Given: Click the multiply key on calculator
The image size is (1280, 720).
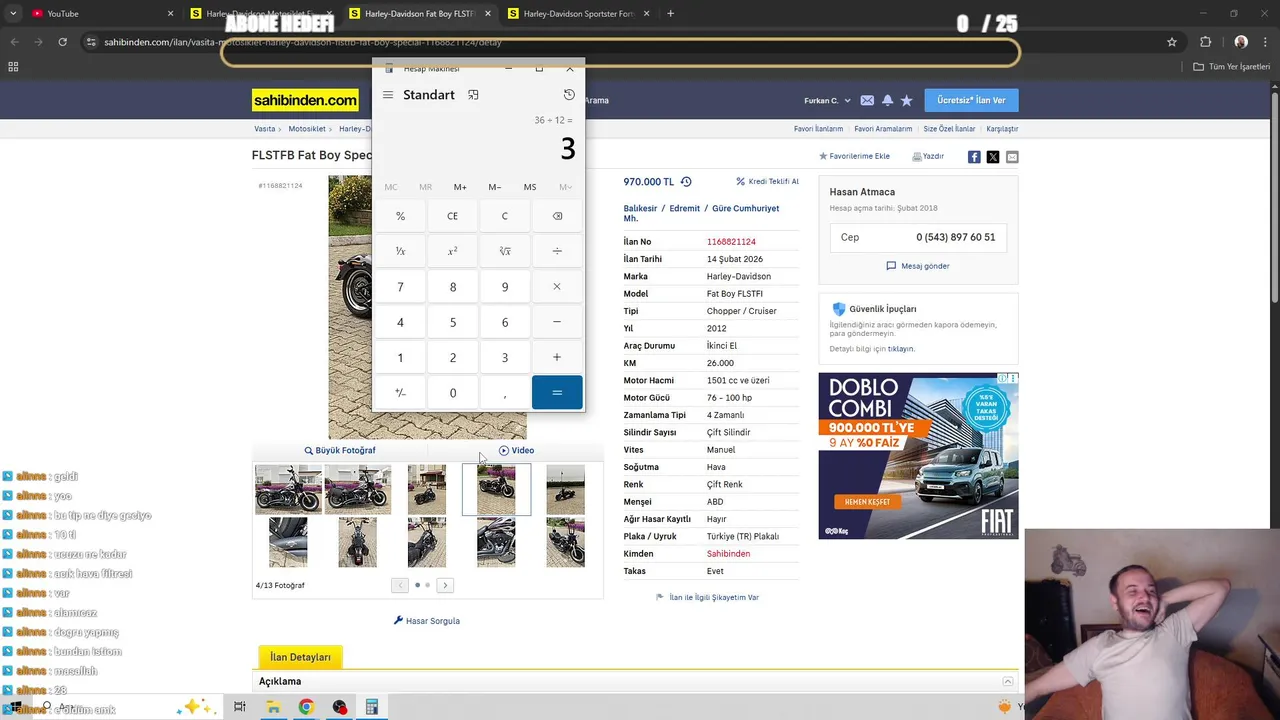Looking at the screenshot, I should click(x=557, y=287).
